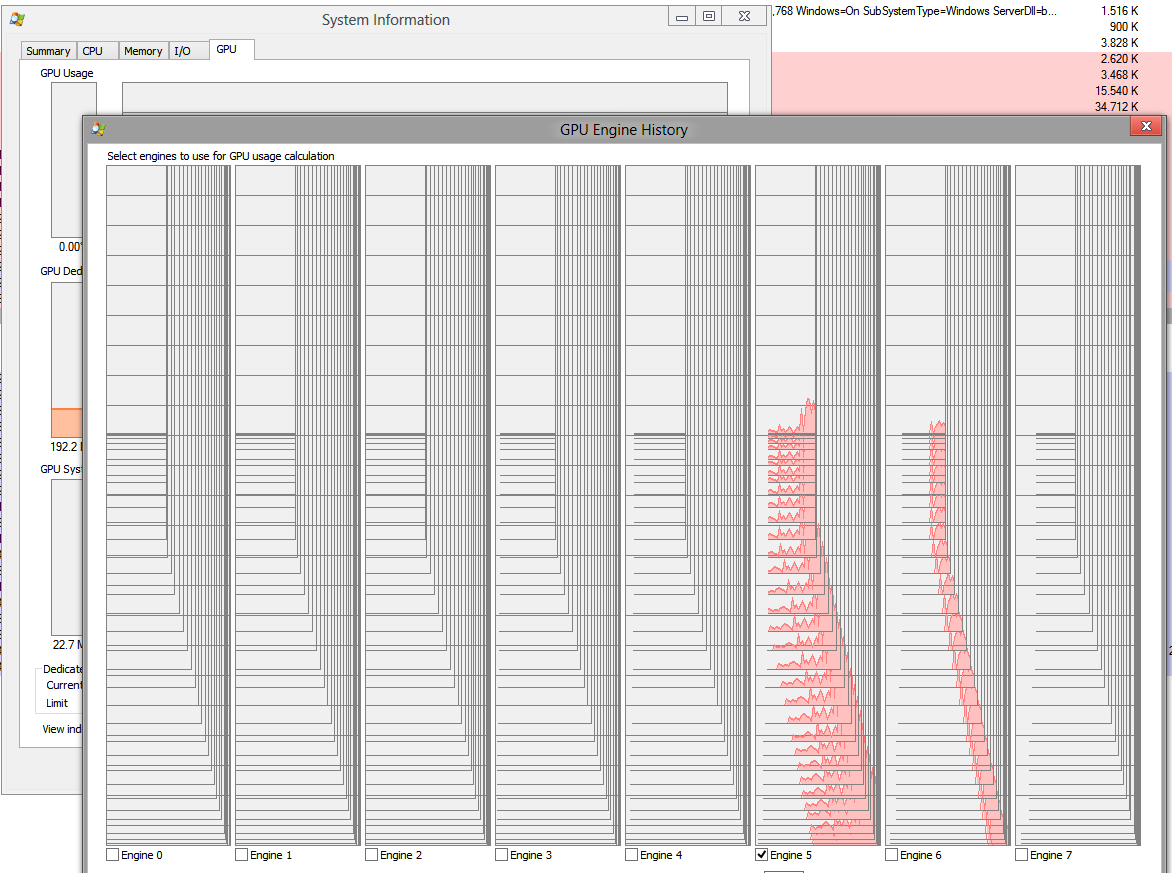
Task: Enable the Engine 1 checkbox
Action: [x=242, y=855]
